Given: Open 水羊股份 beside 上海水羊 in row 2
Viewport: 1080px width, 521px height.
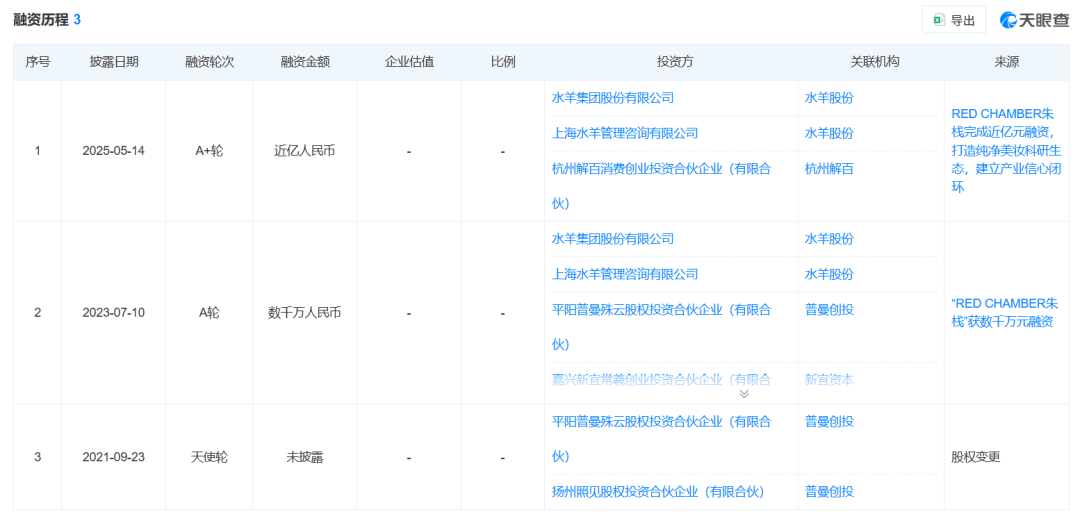Looking at the screenshot, I should (829, 274).
